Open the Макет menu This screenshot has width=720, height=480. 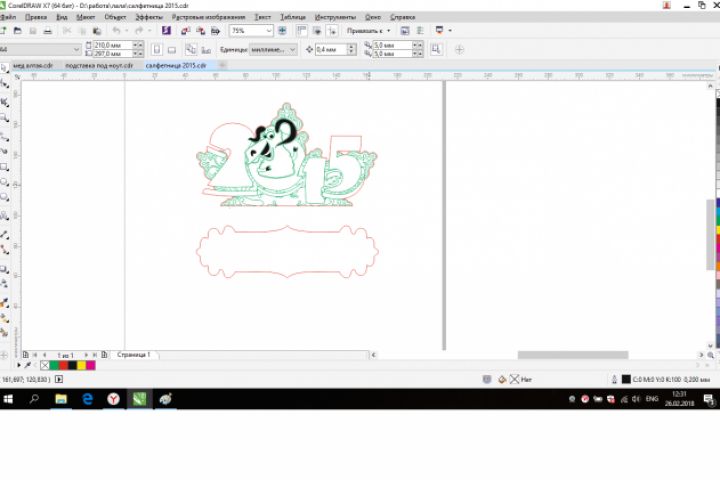click(85, 17)
